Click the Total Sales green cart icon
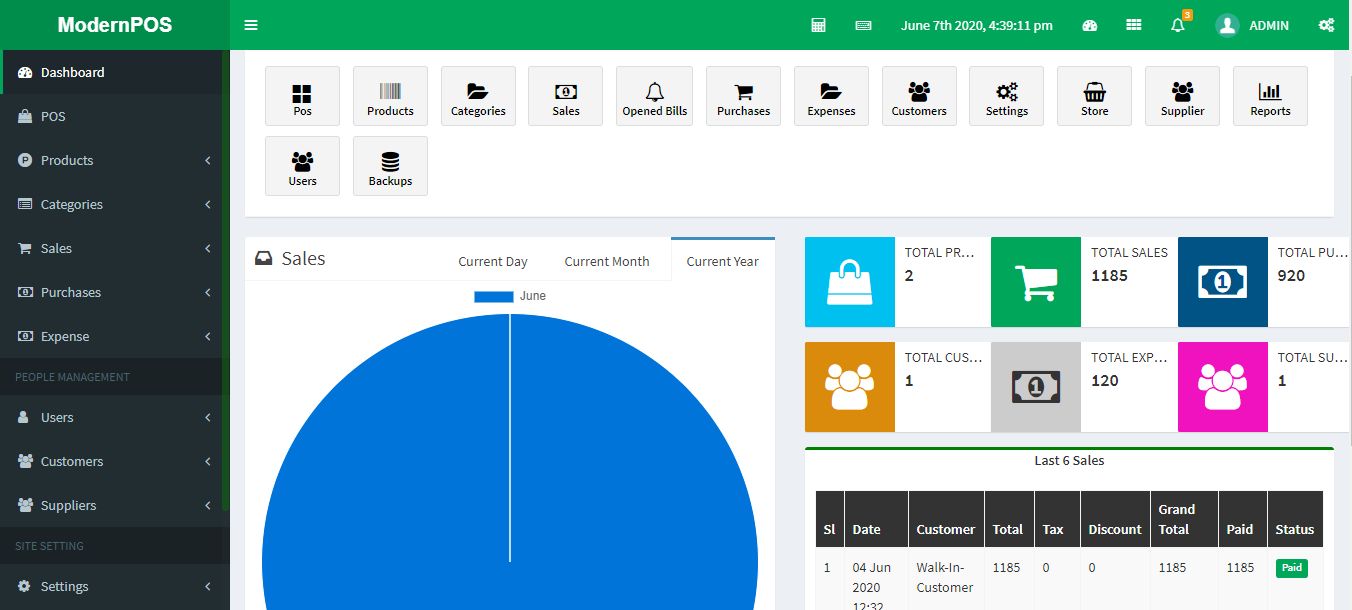This screenshot has height=610, width=1352. [1036, 282]
